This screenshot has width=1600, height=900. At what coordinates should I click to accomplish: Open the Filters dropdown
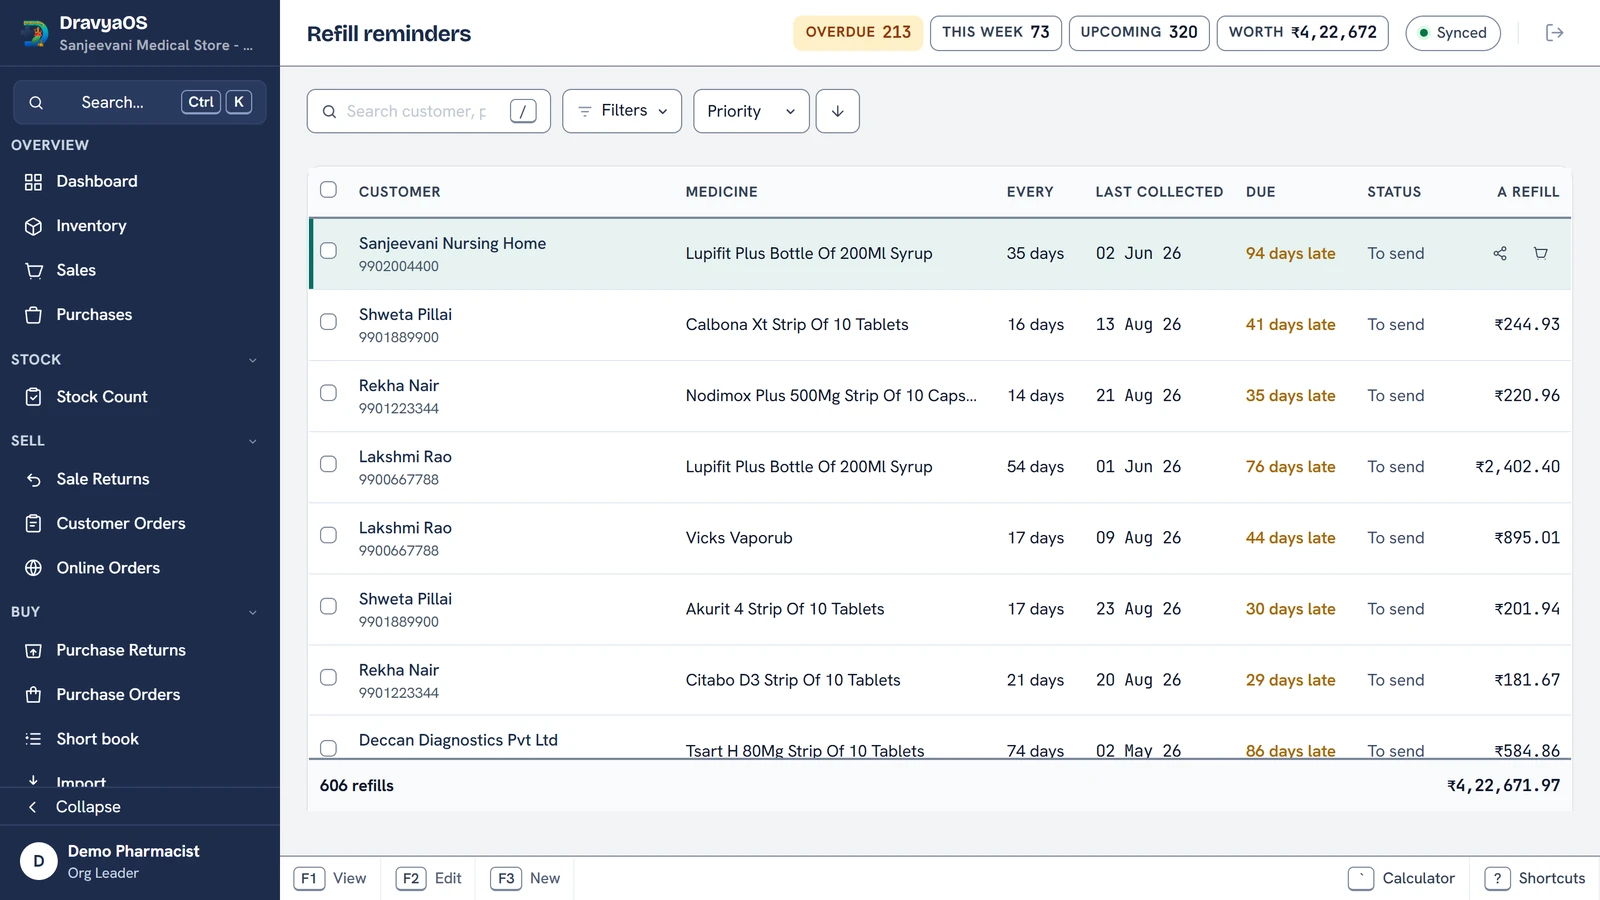point(622,111)
